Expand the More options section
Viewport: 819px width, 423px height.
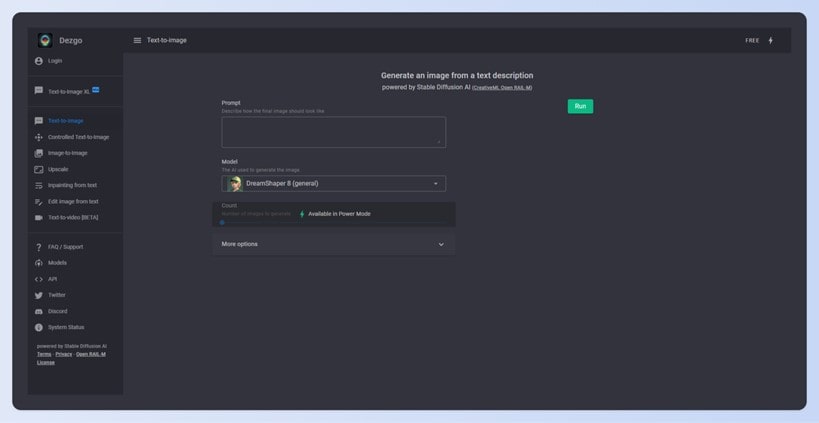pyautogui.click(x=334, y=244)
